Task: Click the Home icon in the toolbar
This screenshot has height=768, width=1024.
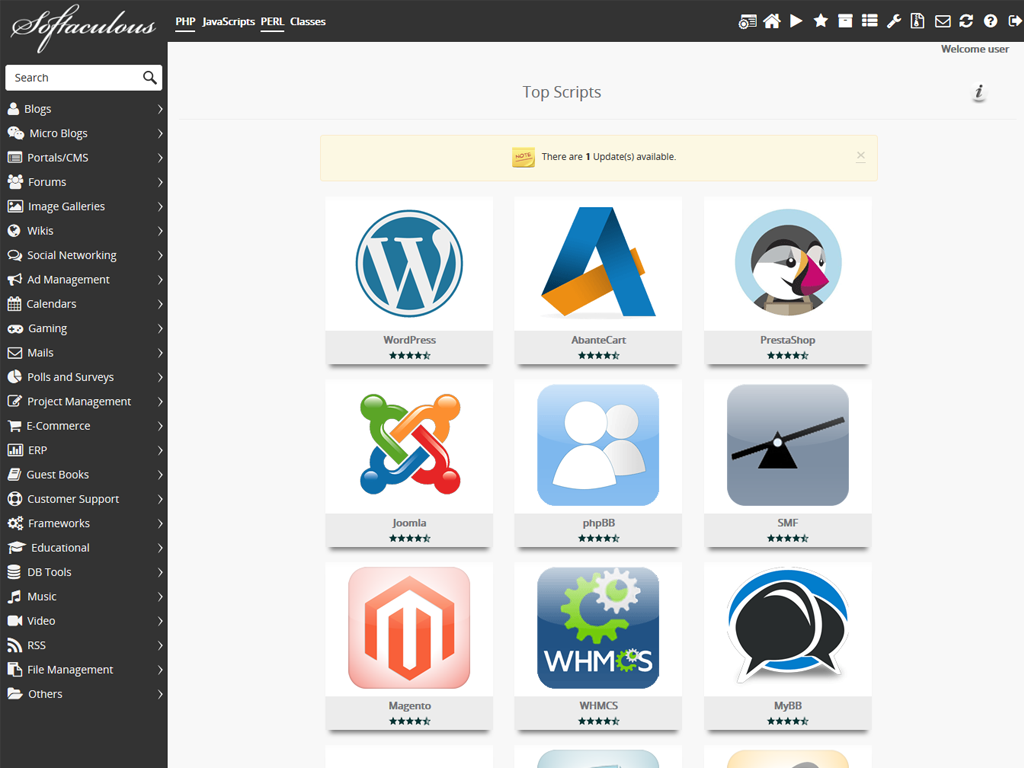Action: click(x=772, y=20)
